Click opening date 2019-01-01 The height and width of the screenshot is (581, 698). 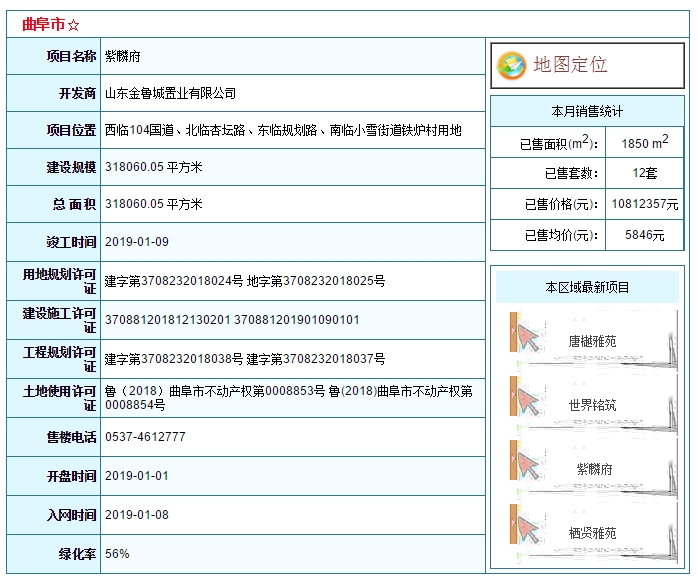pos(137,476)
